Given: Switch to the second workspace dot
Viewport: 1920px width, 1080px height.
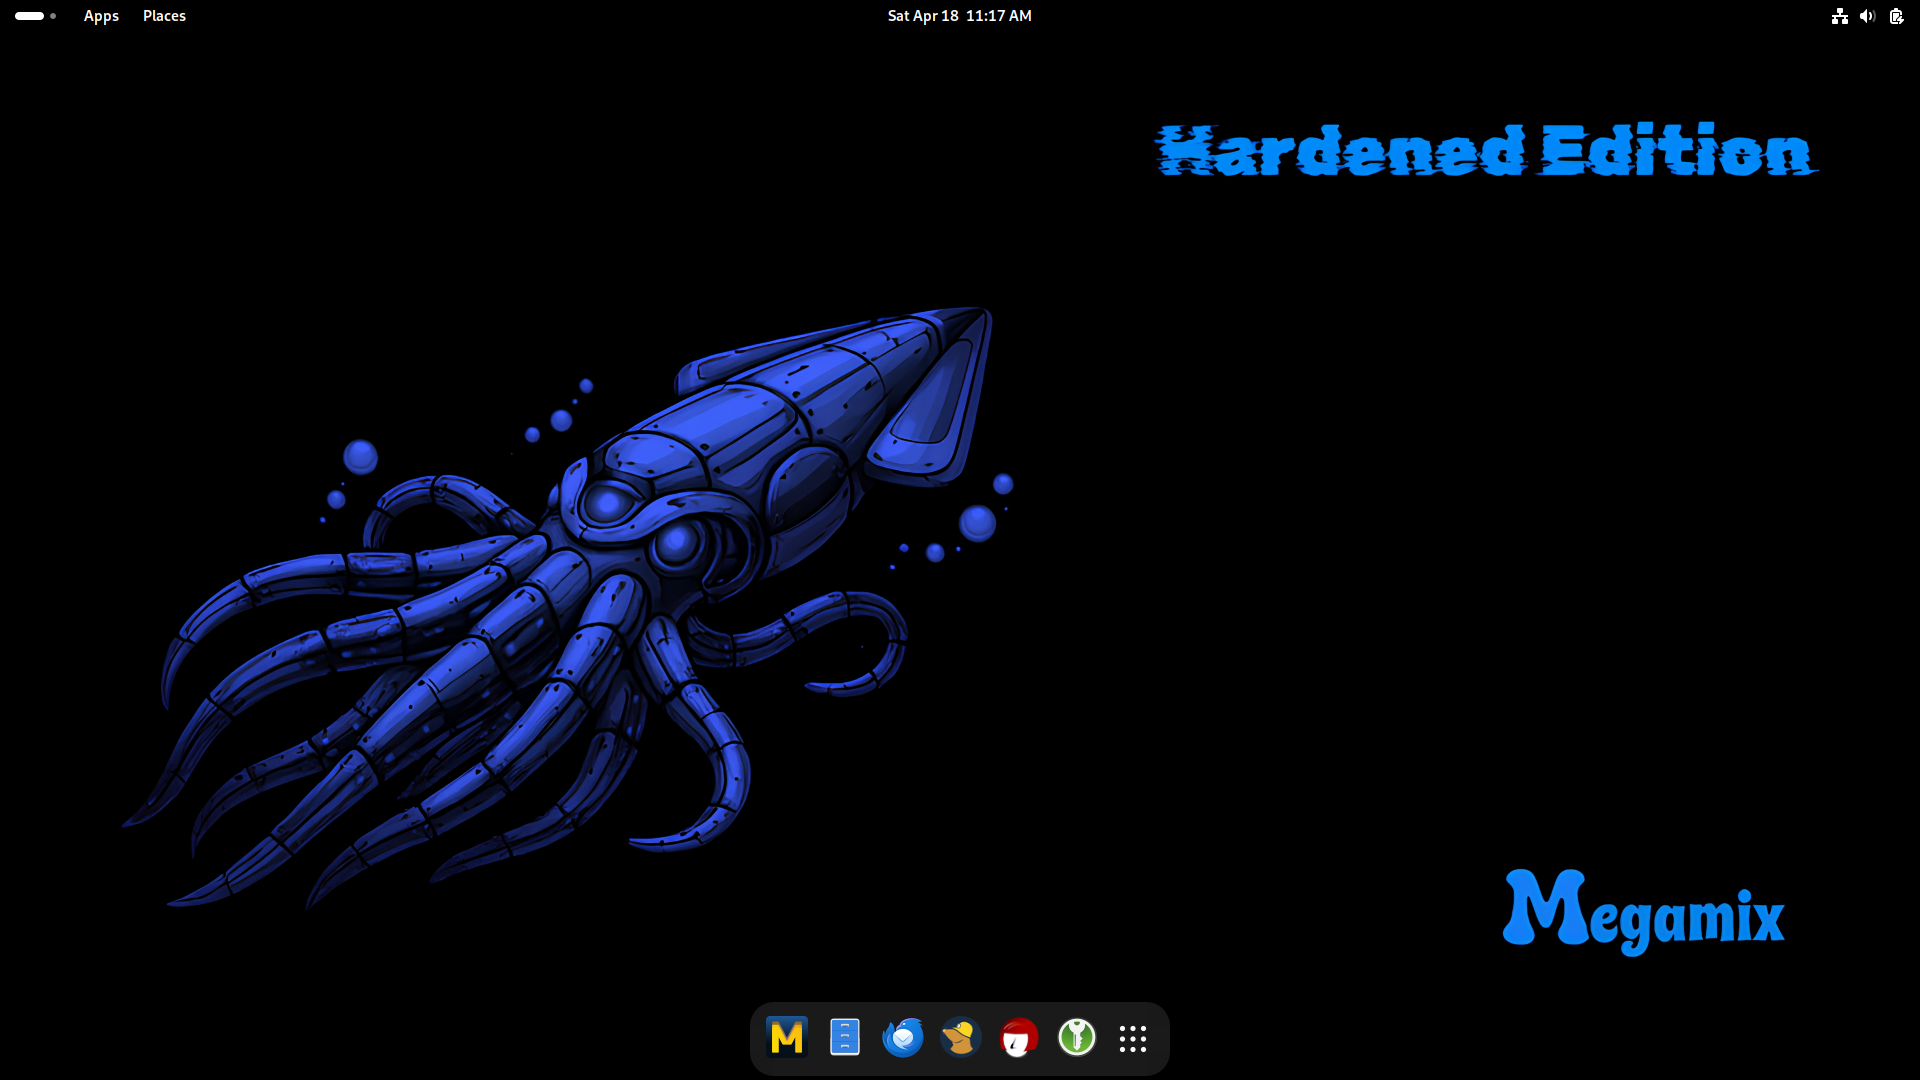Looking at the screenshot, I should pyautogui.click(x=53, y=16).
